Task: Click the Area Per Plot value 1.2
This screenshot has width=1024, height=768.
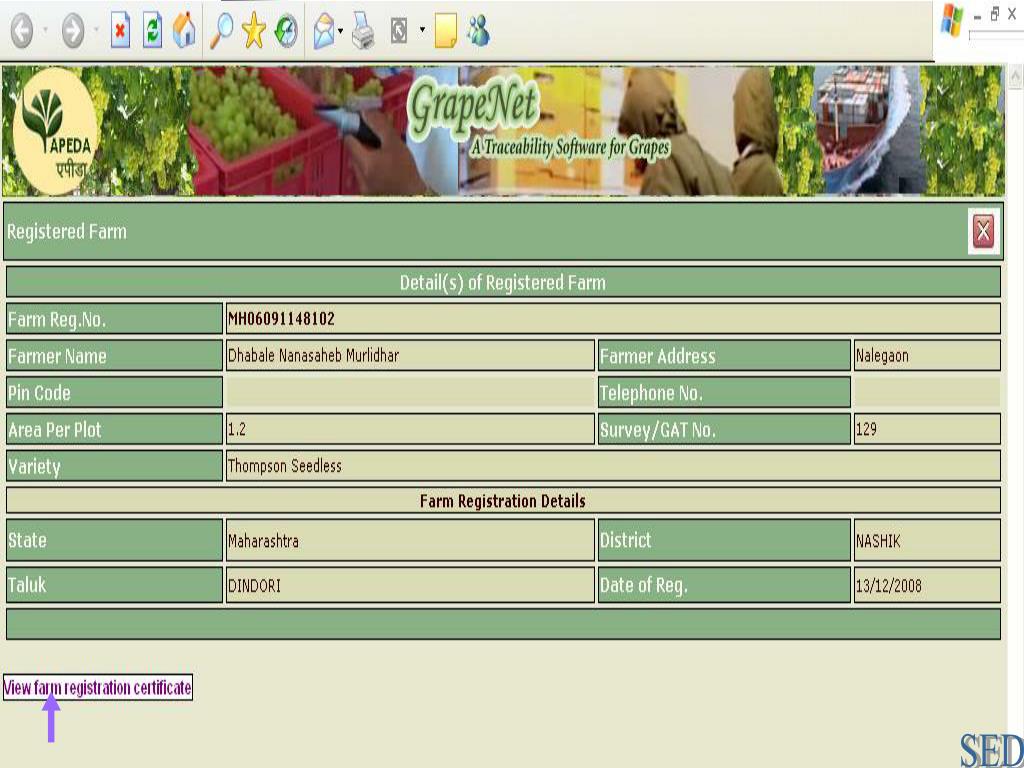Action: pos(236,429)
